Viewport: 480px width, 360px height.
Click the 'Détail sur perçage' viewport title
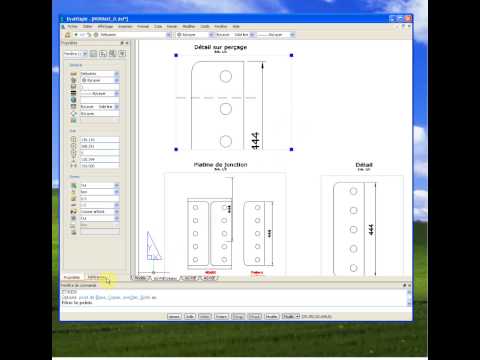click(221, 47)
